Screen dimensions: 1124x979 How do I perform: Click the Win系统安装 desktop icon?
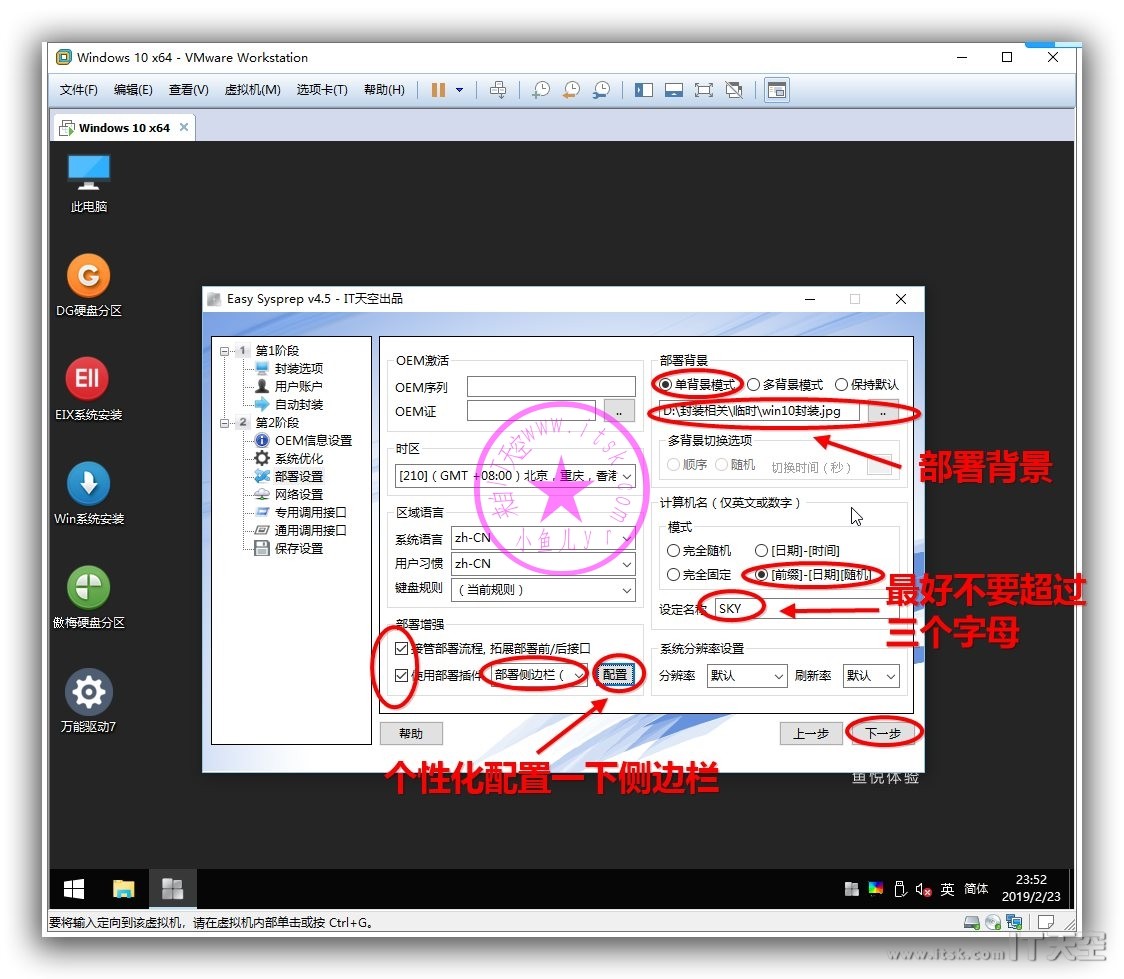[88, 493]
